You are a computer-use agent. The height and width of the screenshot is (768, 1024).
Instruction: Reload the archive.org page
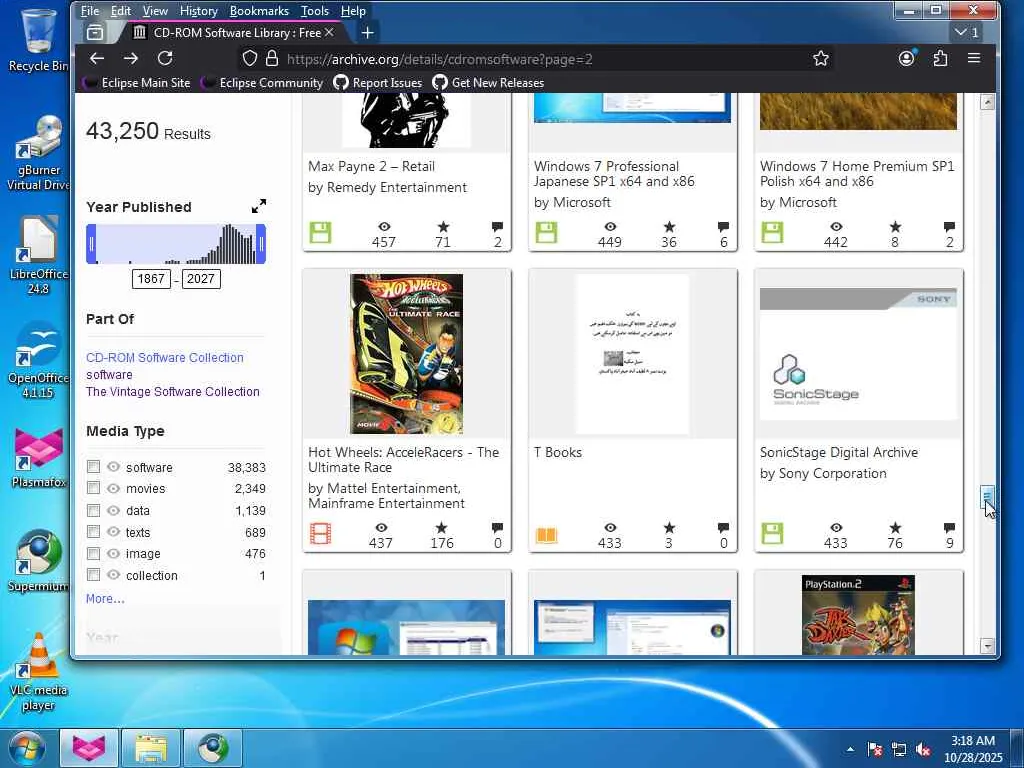(x=165, y=59)
